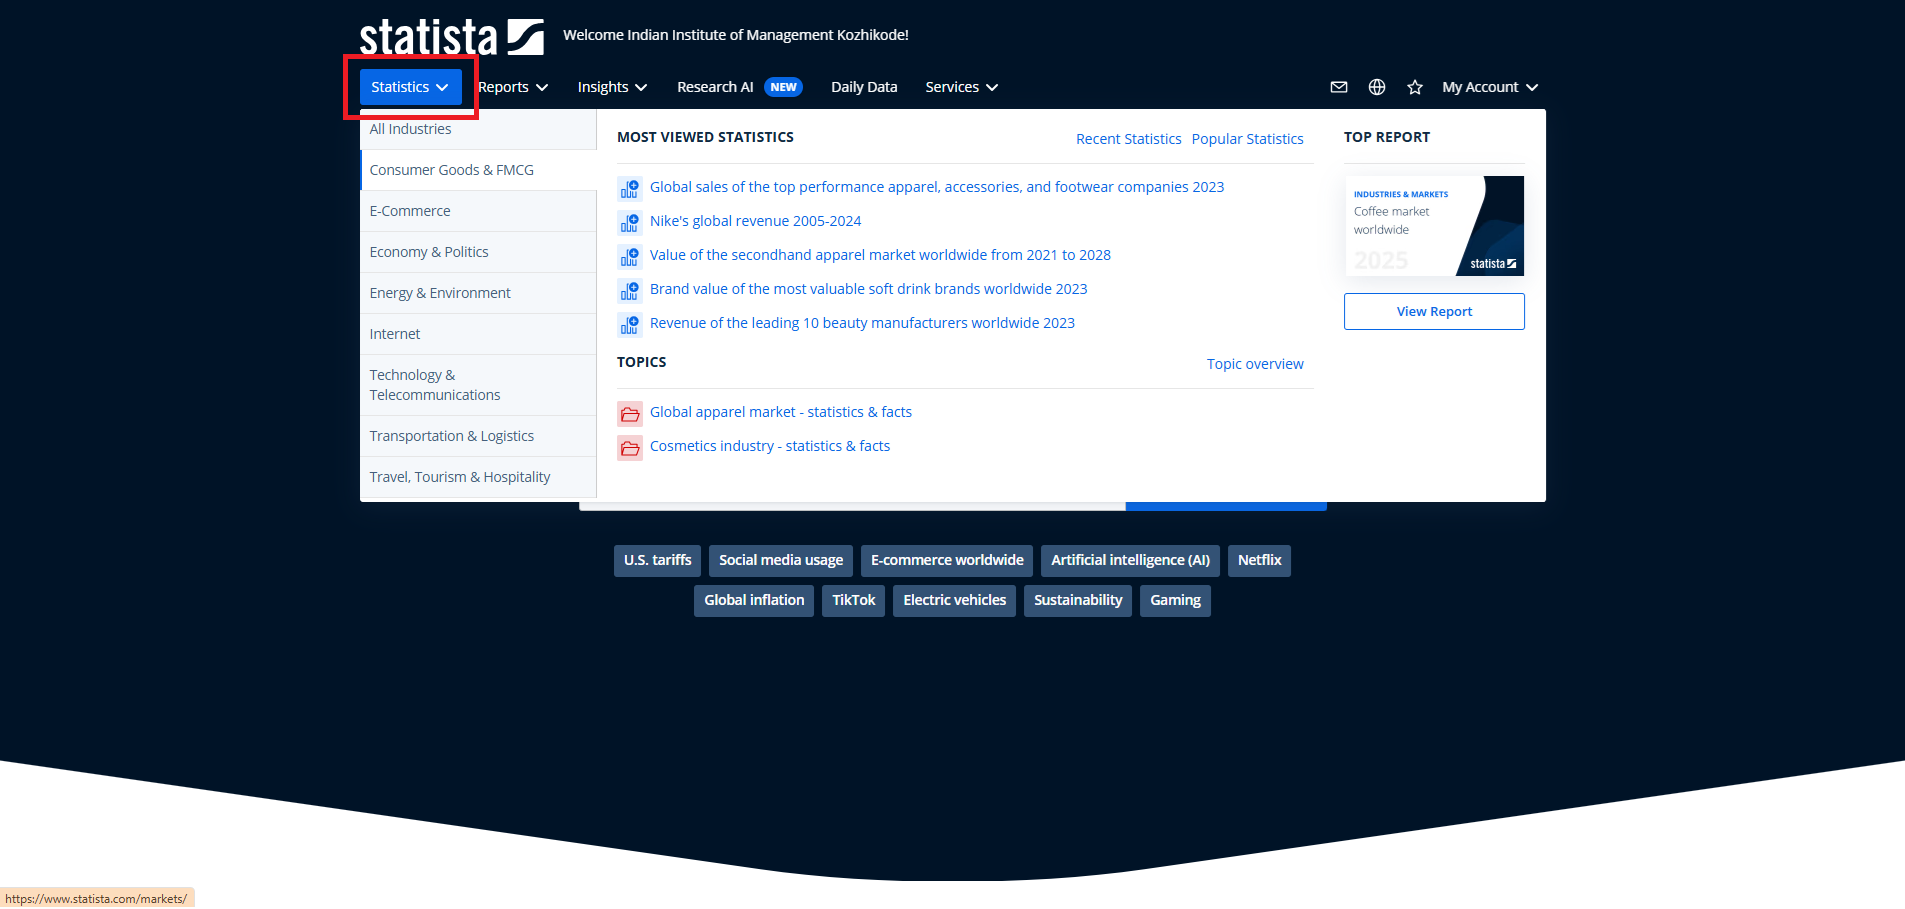Open the Topic overview link
Viewport: 1905px width, 909px height.
click(1255, 364)
